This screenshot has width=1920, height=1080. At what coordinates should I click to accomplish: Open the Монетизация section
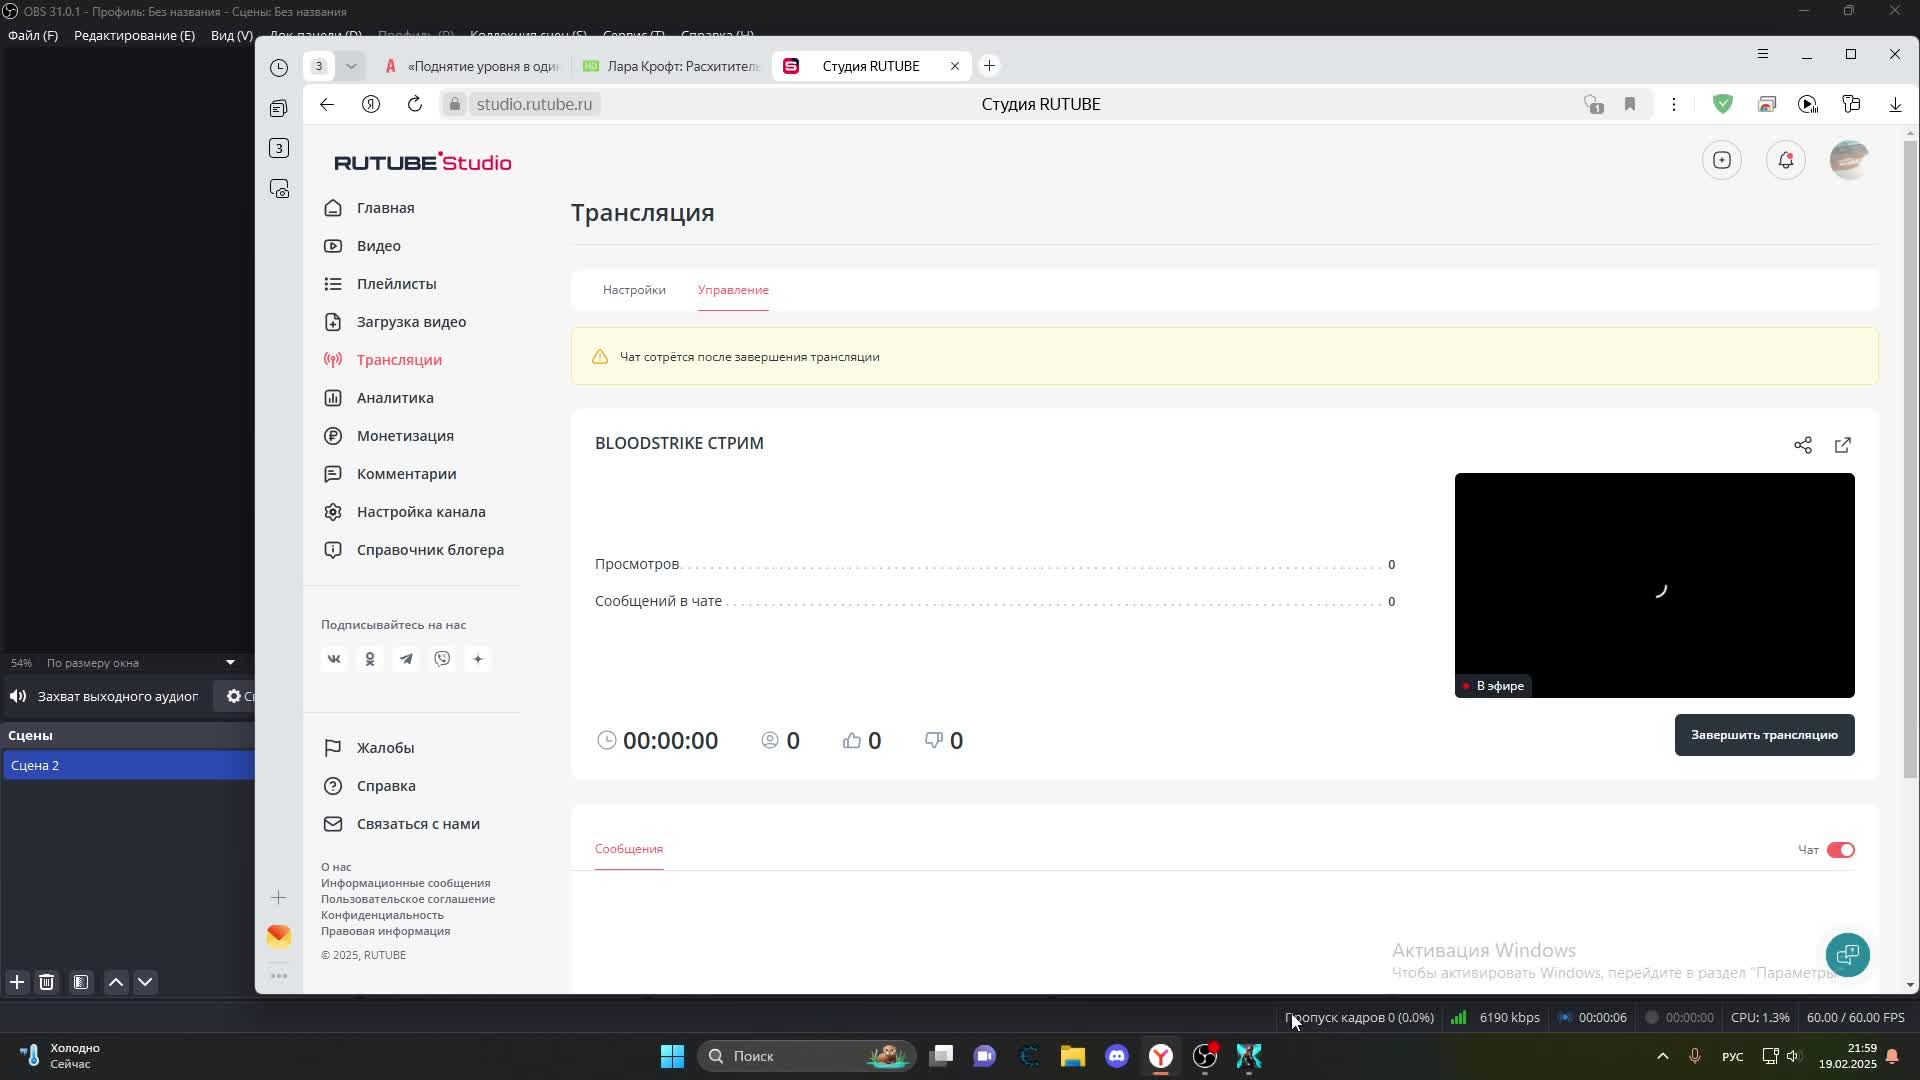click(404, 435)
